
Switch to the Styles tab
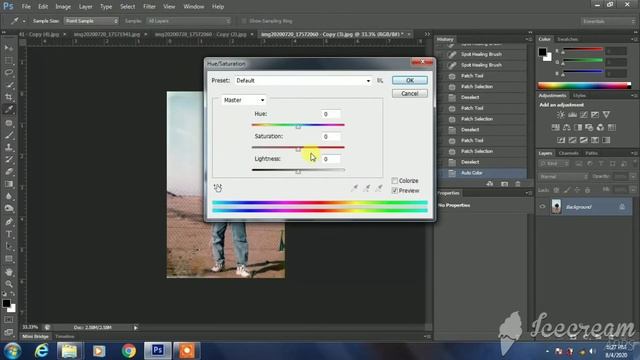579,96
